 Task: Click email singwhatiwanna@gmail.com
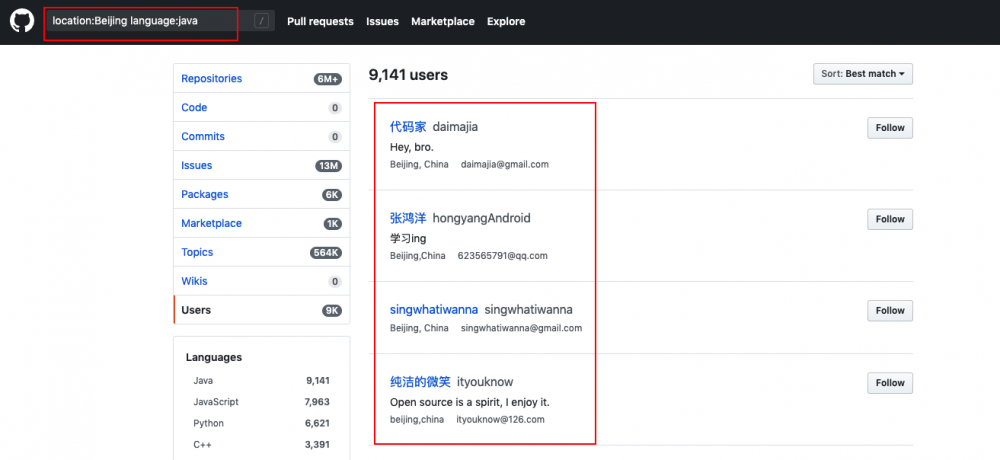521,328
